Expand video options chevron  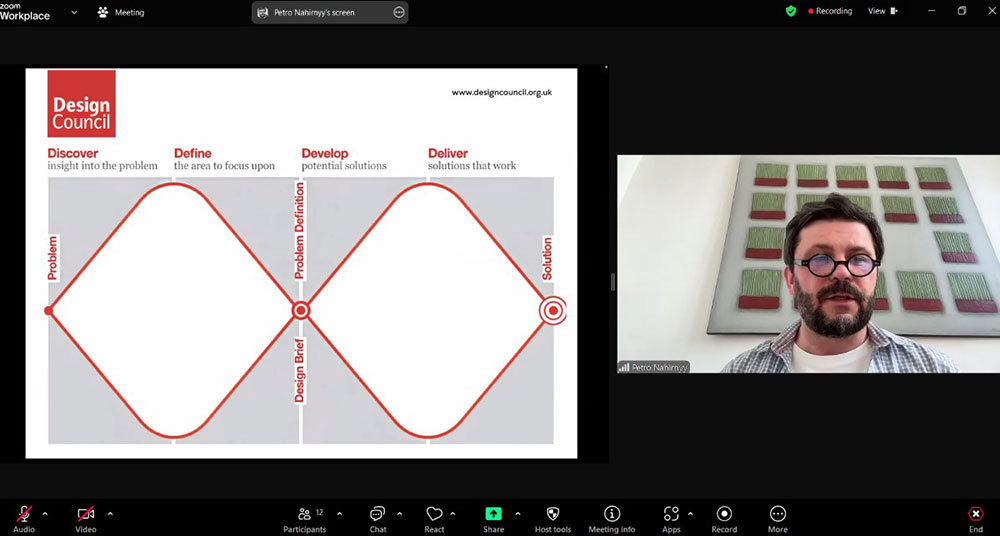(110, 514)
